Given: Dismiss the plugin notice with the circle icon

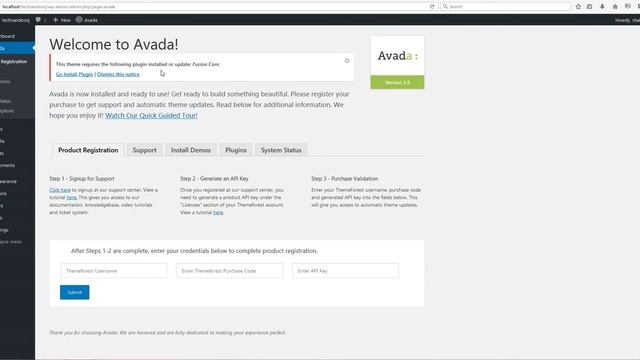Looking at the screenshot, I should (x=347, y=60).
